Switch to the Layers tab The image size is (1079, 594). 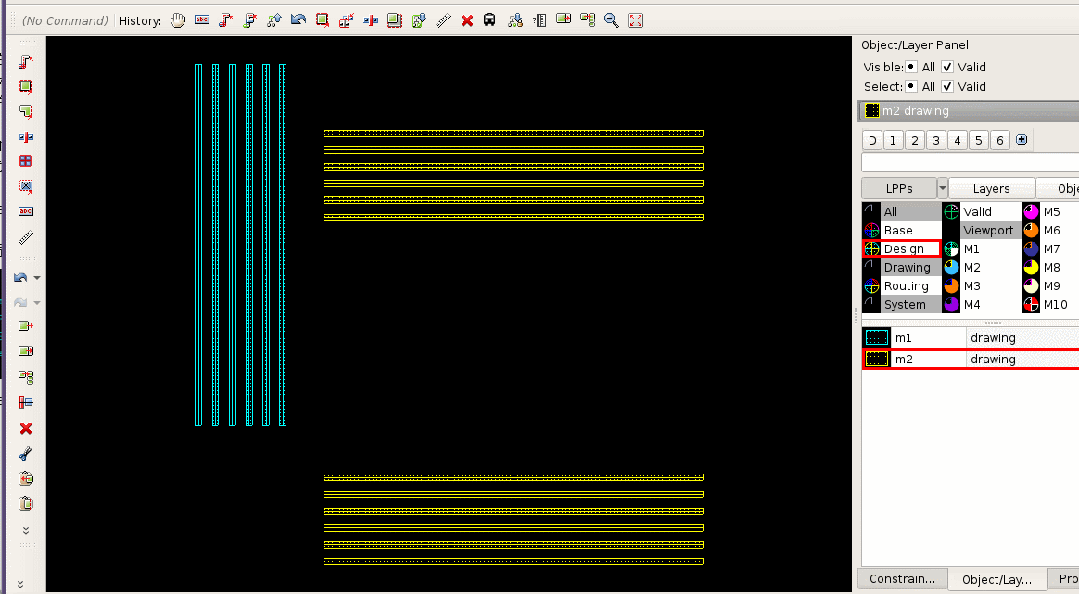coord(991,188)
